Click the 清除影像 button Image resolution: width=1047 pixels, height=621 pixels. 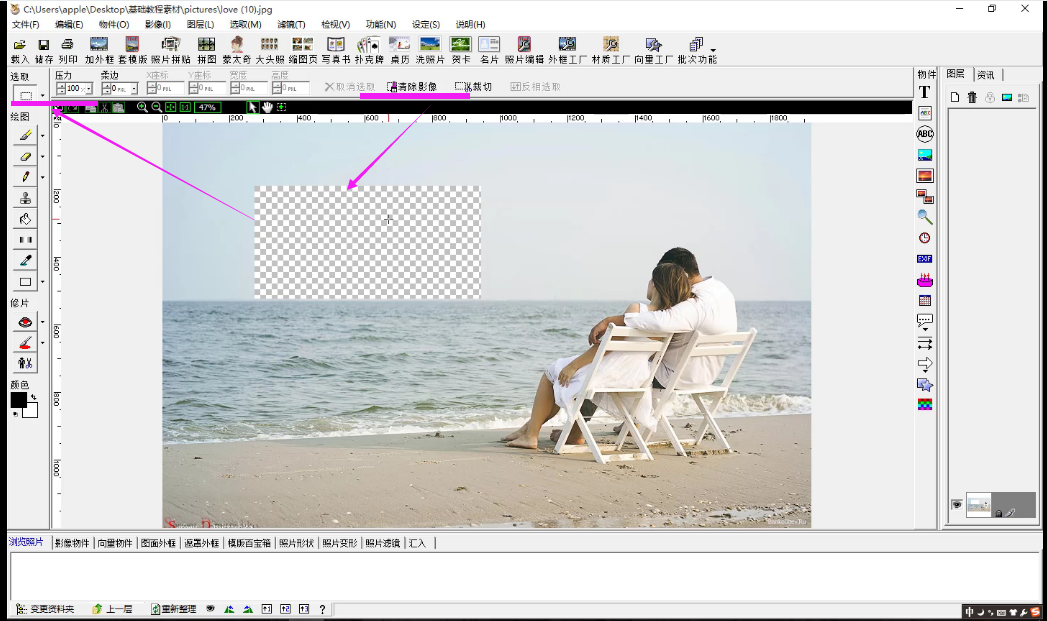(x=412, y=87)
